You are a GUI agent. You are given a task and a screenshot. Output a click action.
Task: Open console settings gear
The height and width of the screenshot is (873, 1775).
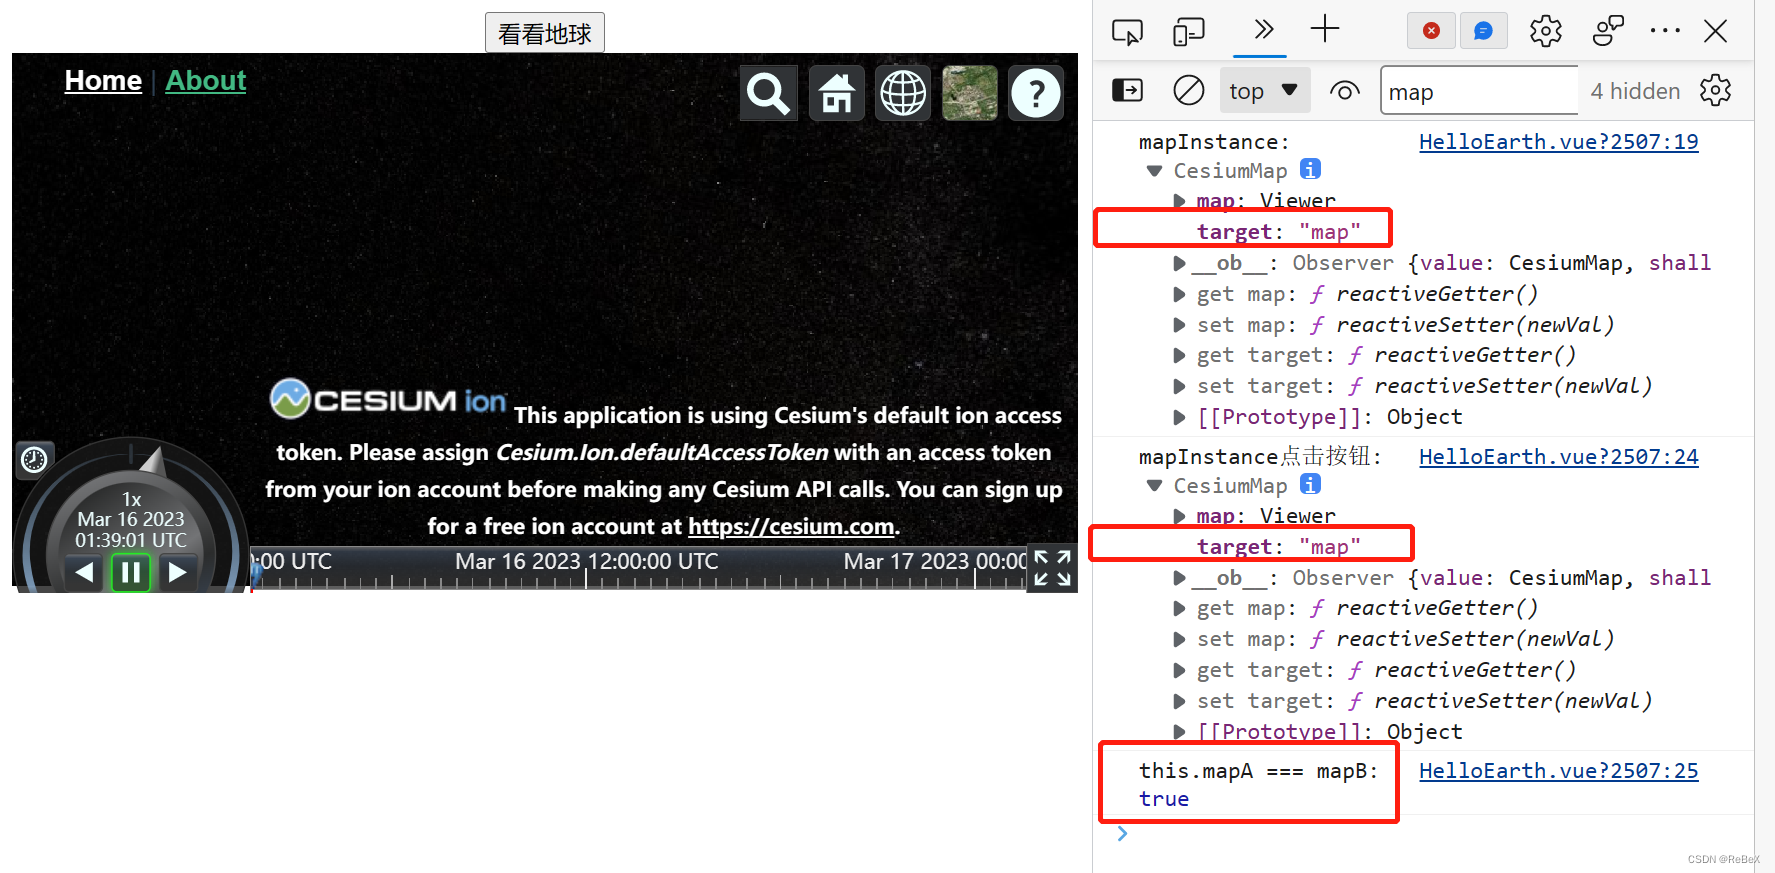pos(1715,91)
